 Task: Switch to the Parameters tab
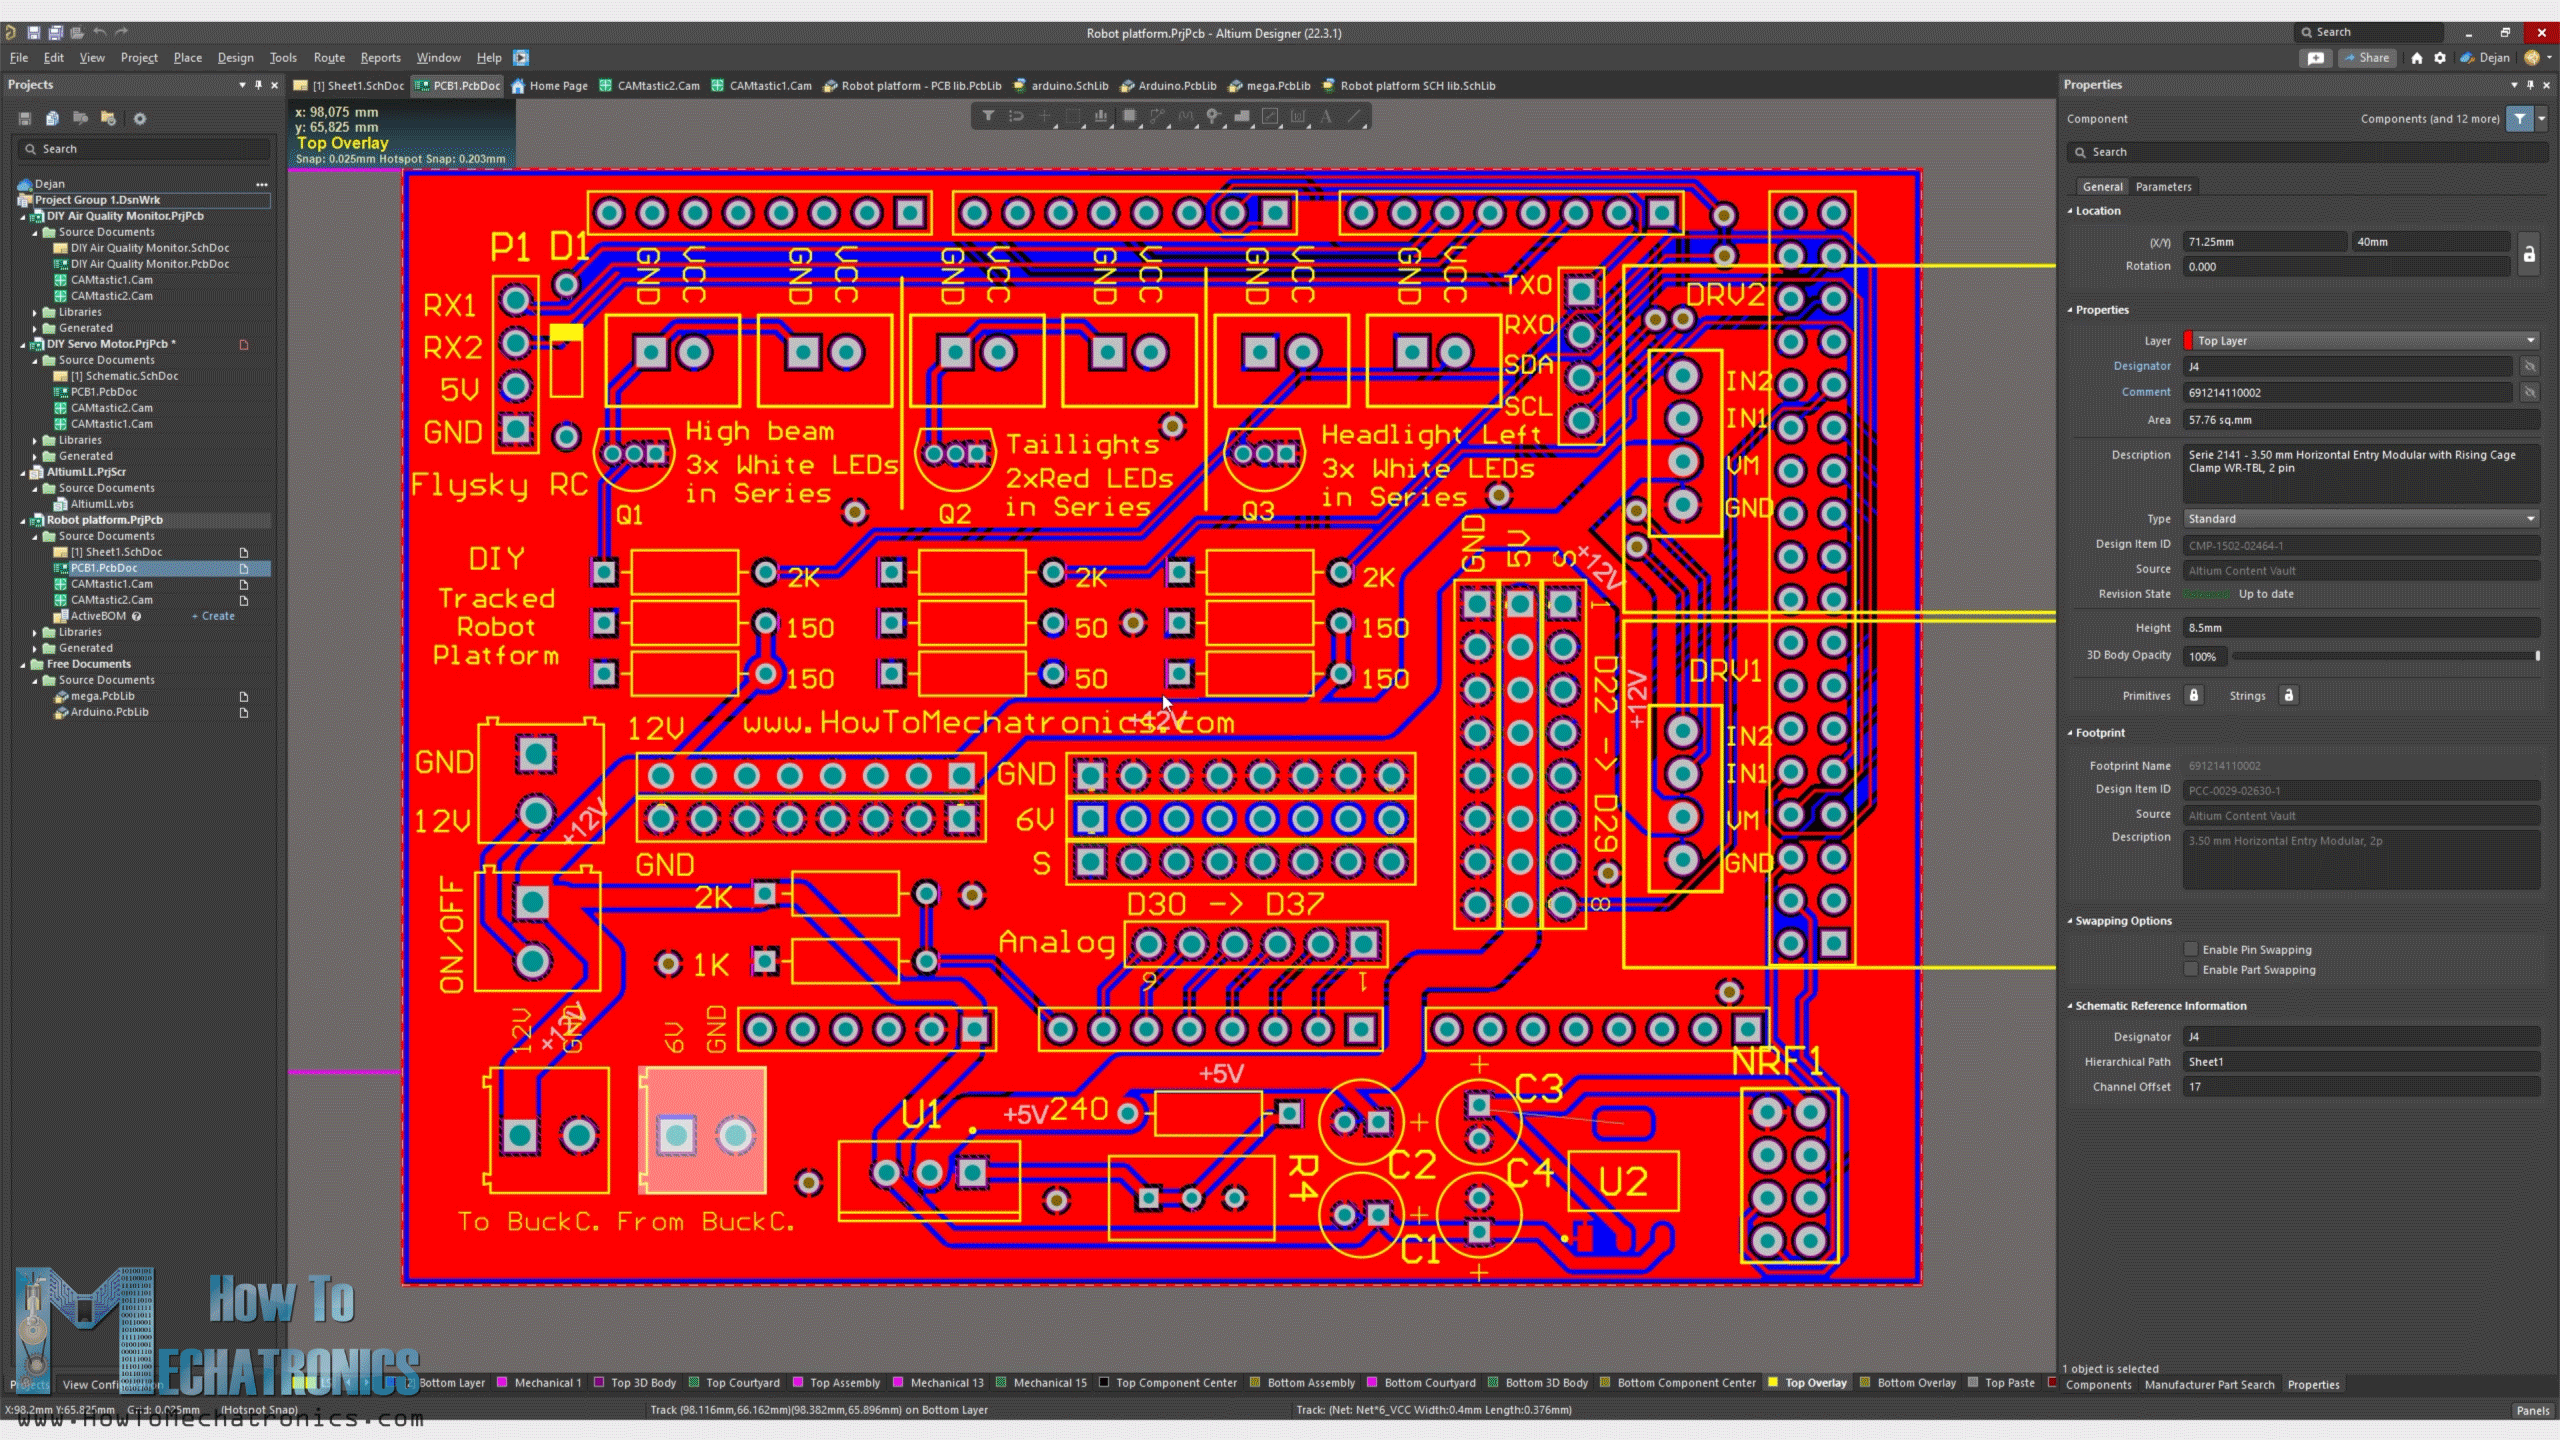(x=2163, y=187)
